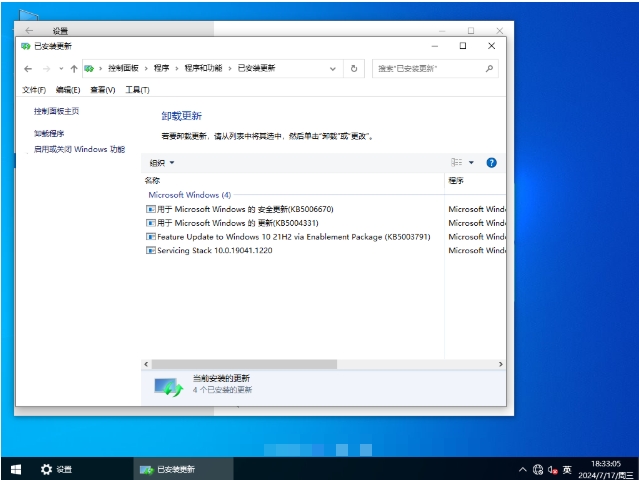This screenshot has width=639, height=480.
Task: Click the search magnifier icon
Action: (489, 68)
